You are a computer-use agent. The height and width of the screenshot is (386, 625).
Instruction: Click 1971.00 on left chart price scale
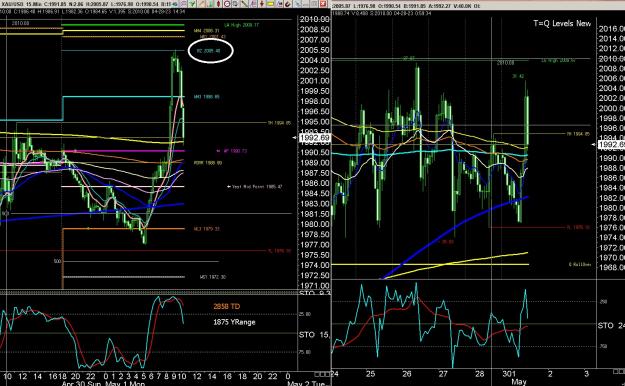314,286
